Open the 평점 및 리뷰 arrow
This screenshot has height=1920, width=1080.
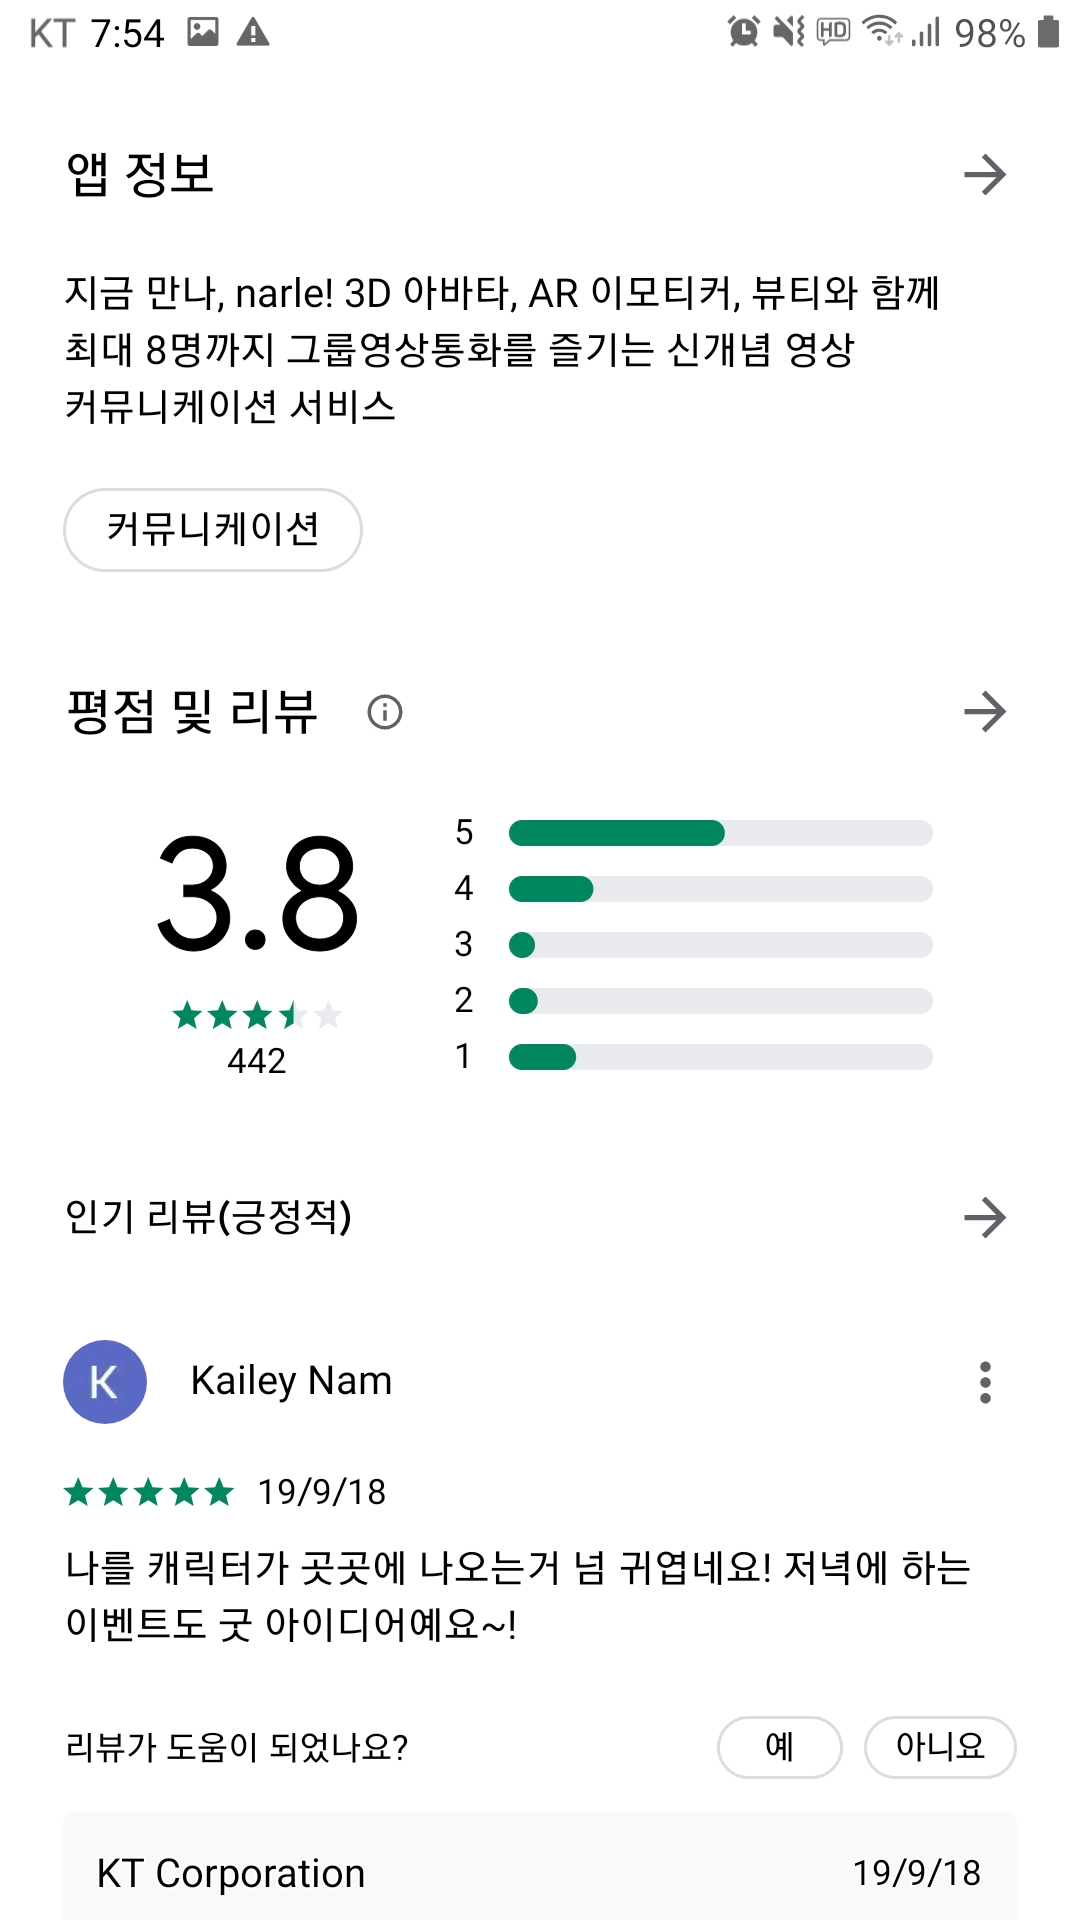click(x=984, y=712)
